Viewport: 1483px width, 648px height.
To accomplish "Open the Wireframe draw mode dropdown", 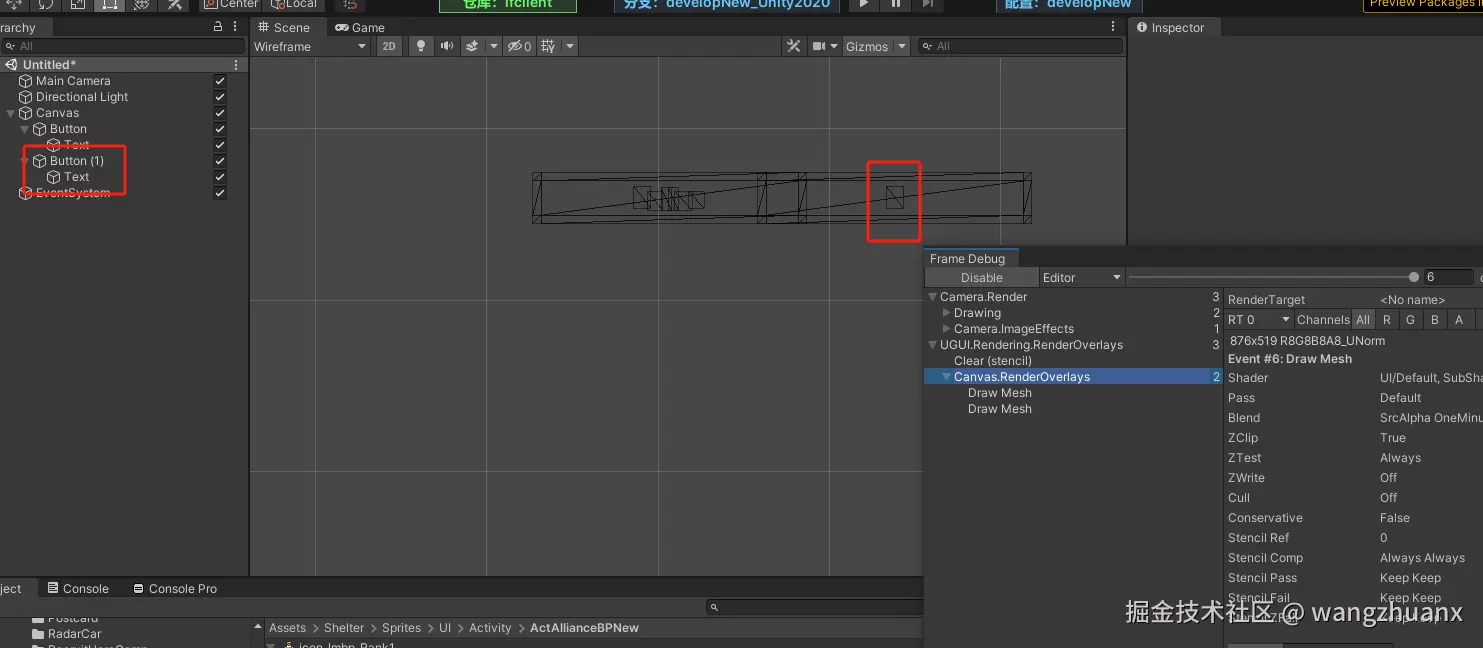I will click(x=310, y=46).
